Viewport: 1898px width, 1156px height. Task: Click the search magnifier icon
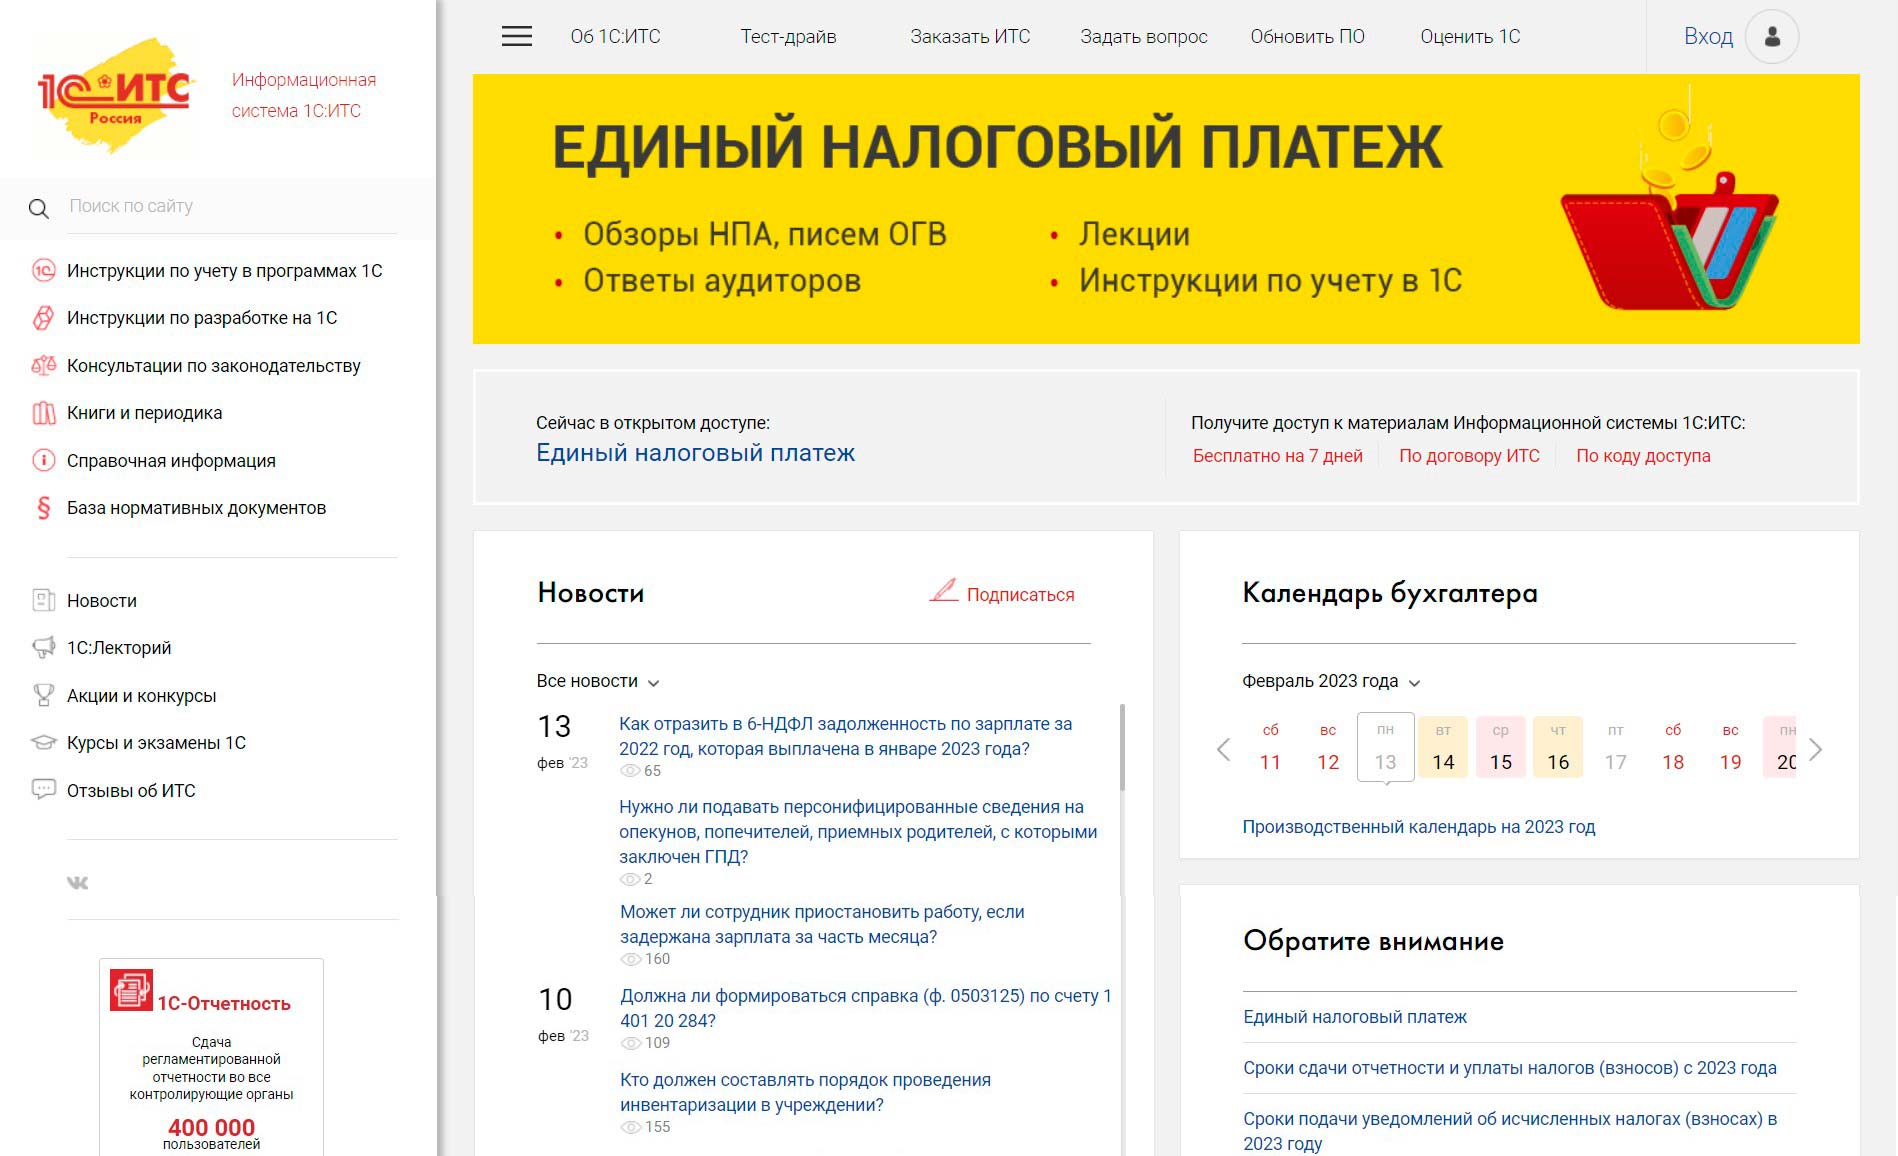[39, 208]
